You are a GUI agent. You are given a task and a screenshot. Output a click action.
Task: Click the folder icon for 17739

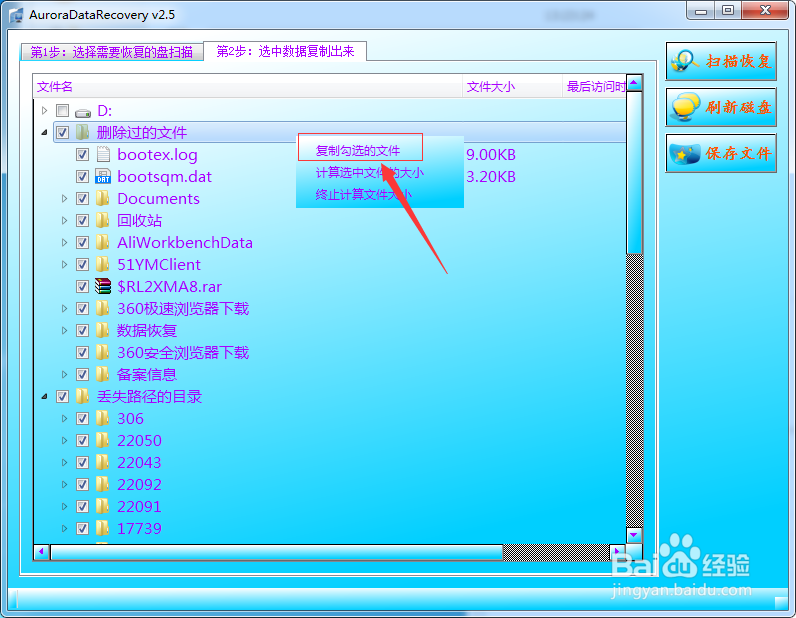coord(103,528)
